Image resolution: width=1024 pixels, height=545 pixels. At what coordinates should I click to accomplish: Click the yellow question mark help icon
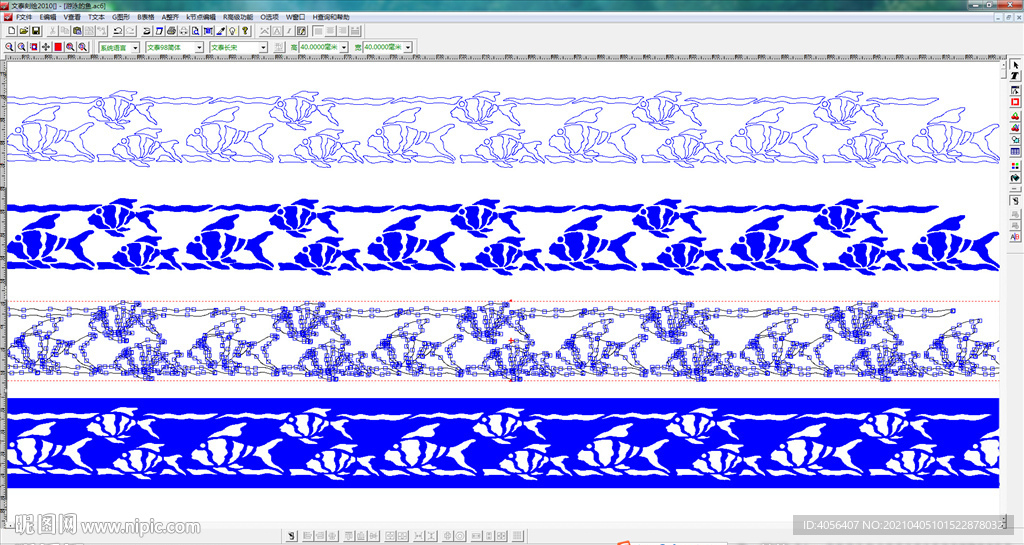245,32
